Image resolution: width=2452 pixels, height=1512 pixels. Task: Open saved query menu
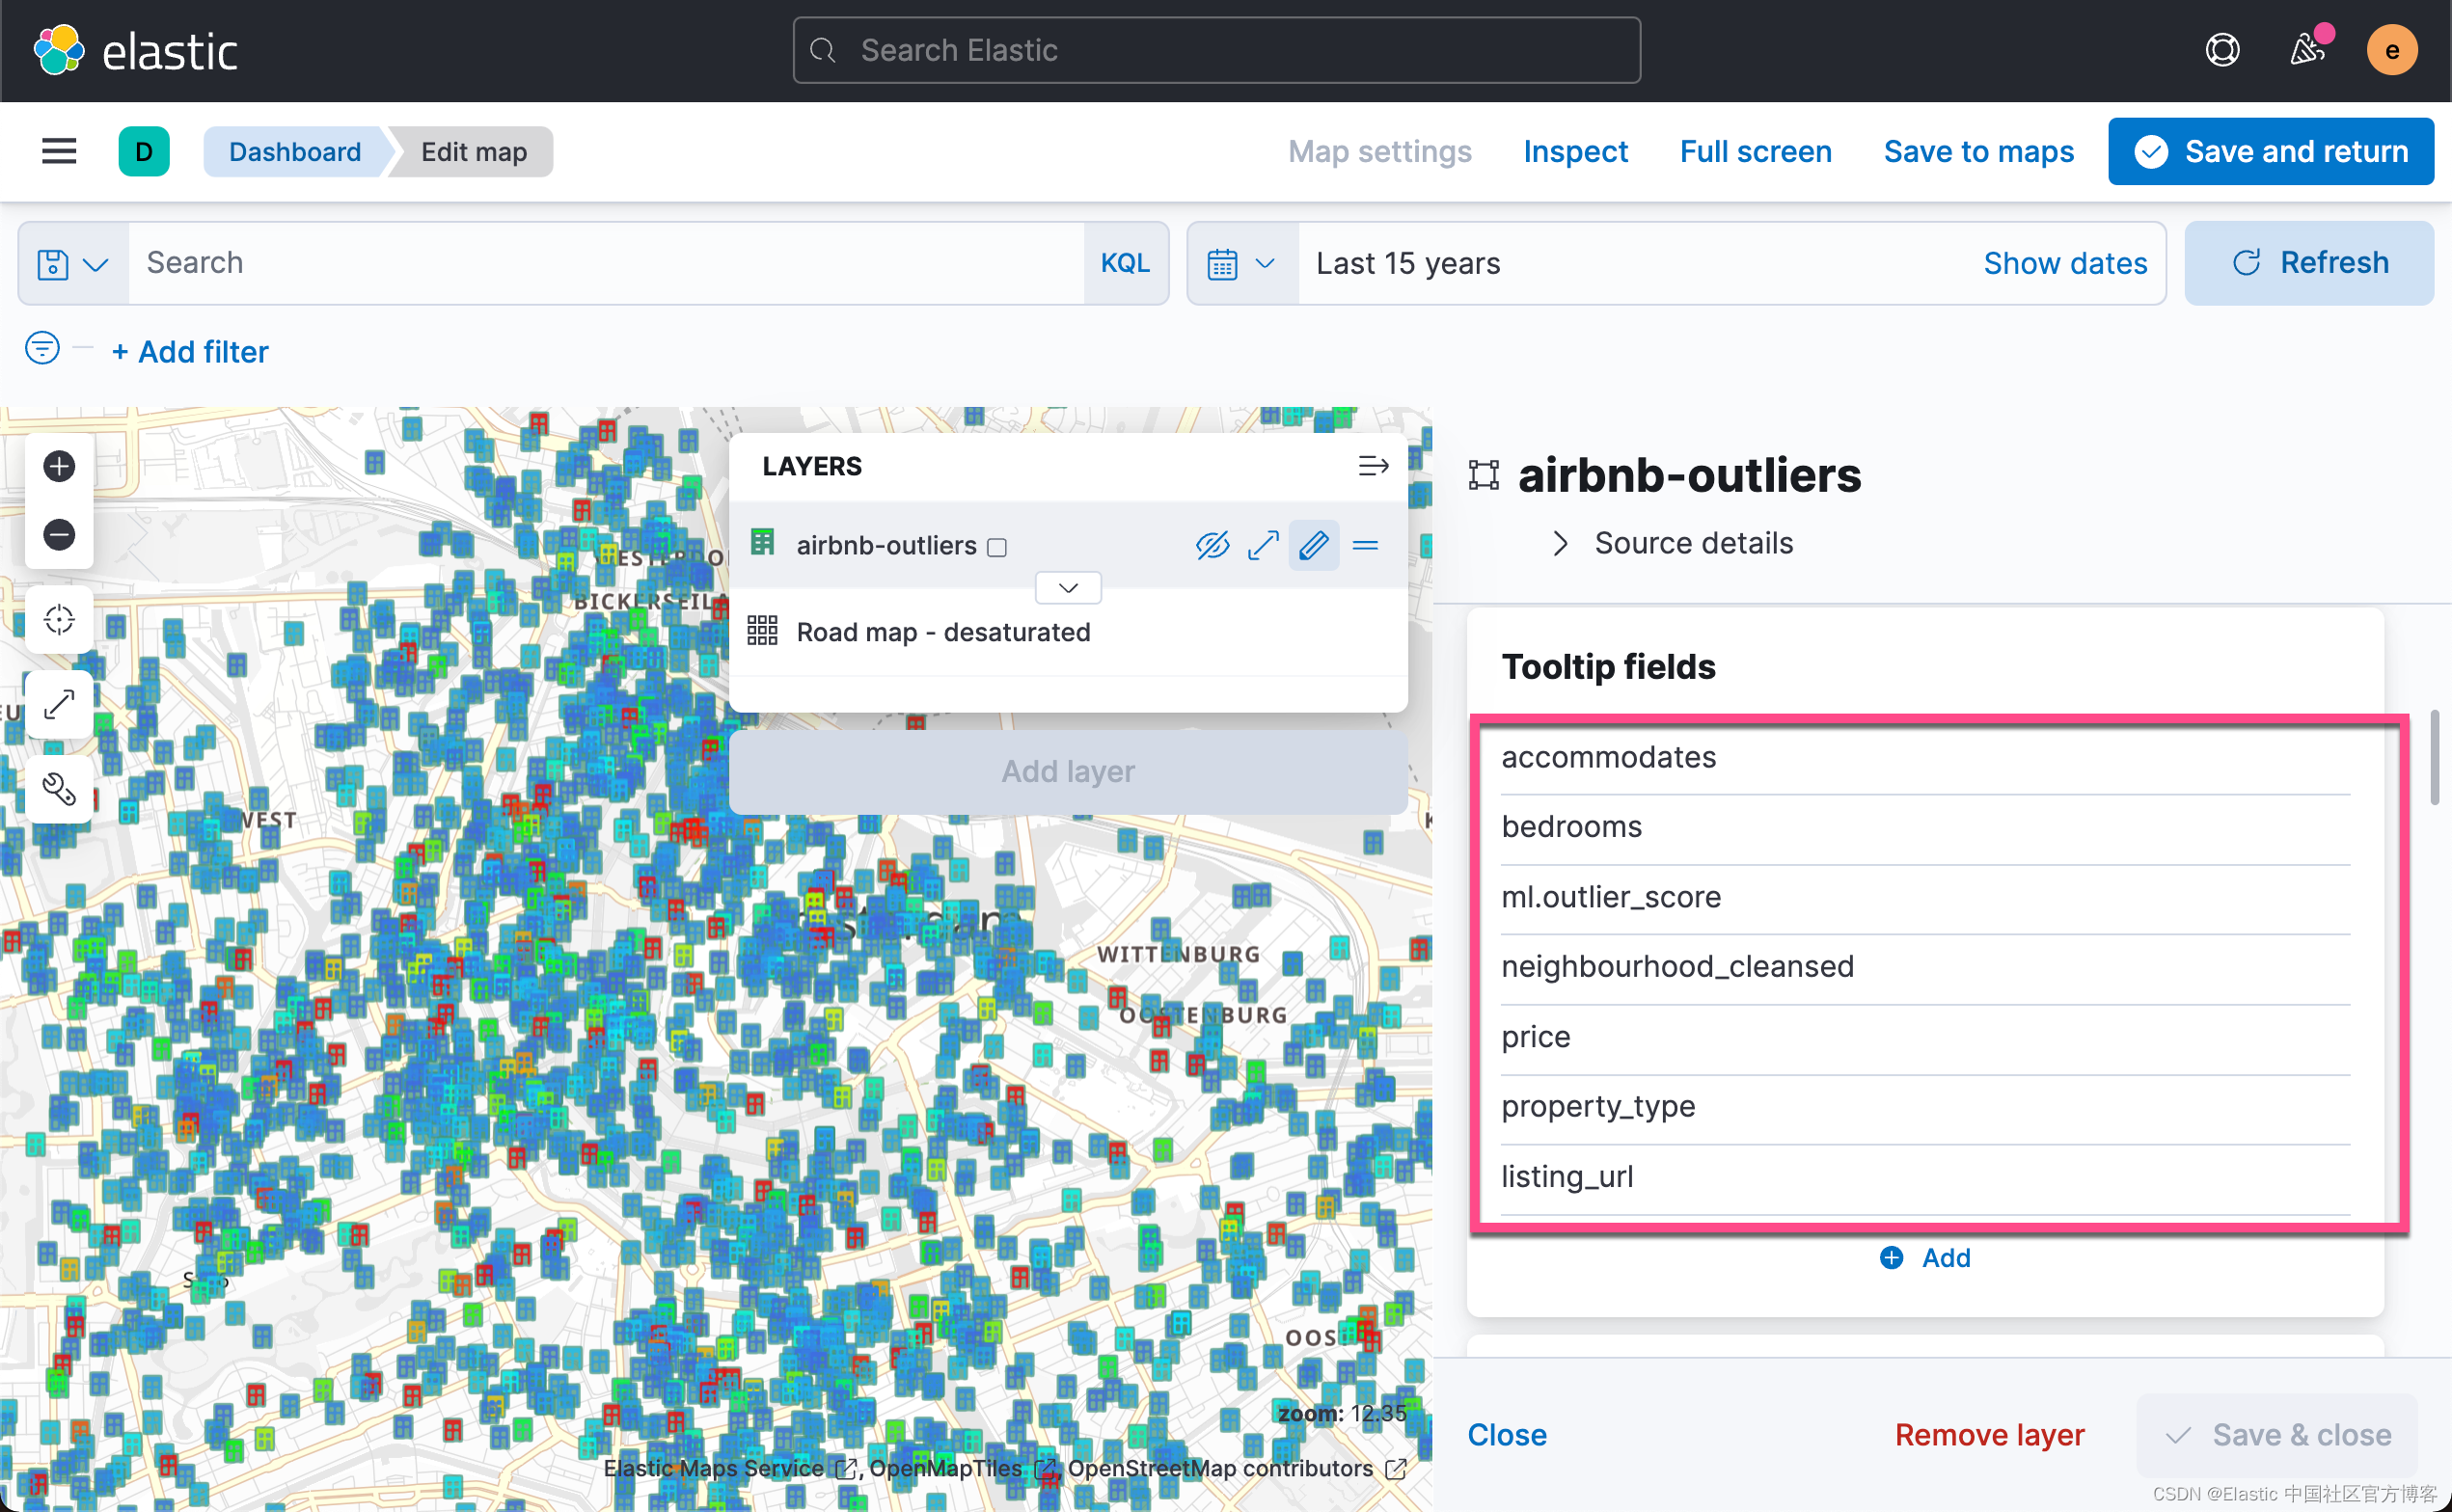point(73,263)
